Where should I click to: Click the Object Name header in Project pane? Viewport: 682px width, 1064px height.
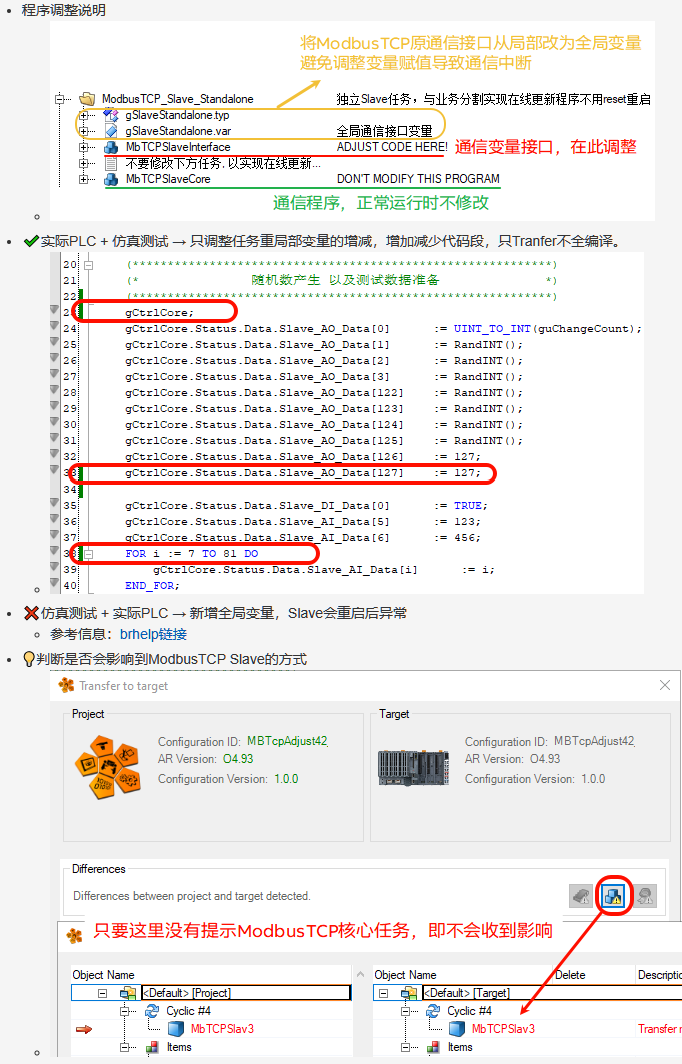coord(103,974)
